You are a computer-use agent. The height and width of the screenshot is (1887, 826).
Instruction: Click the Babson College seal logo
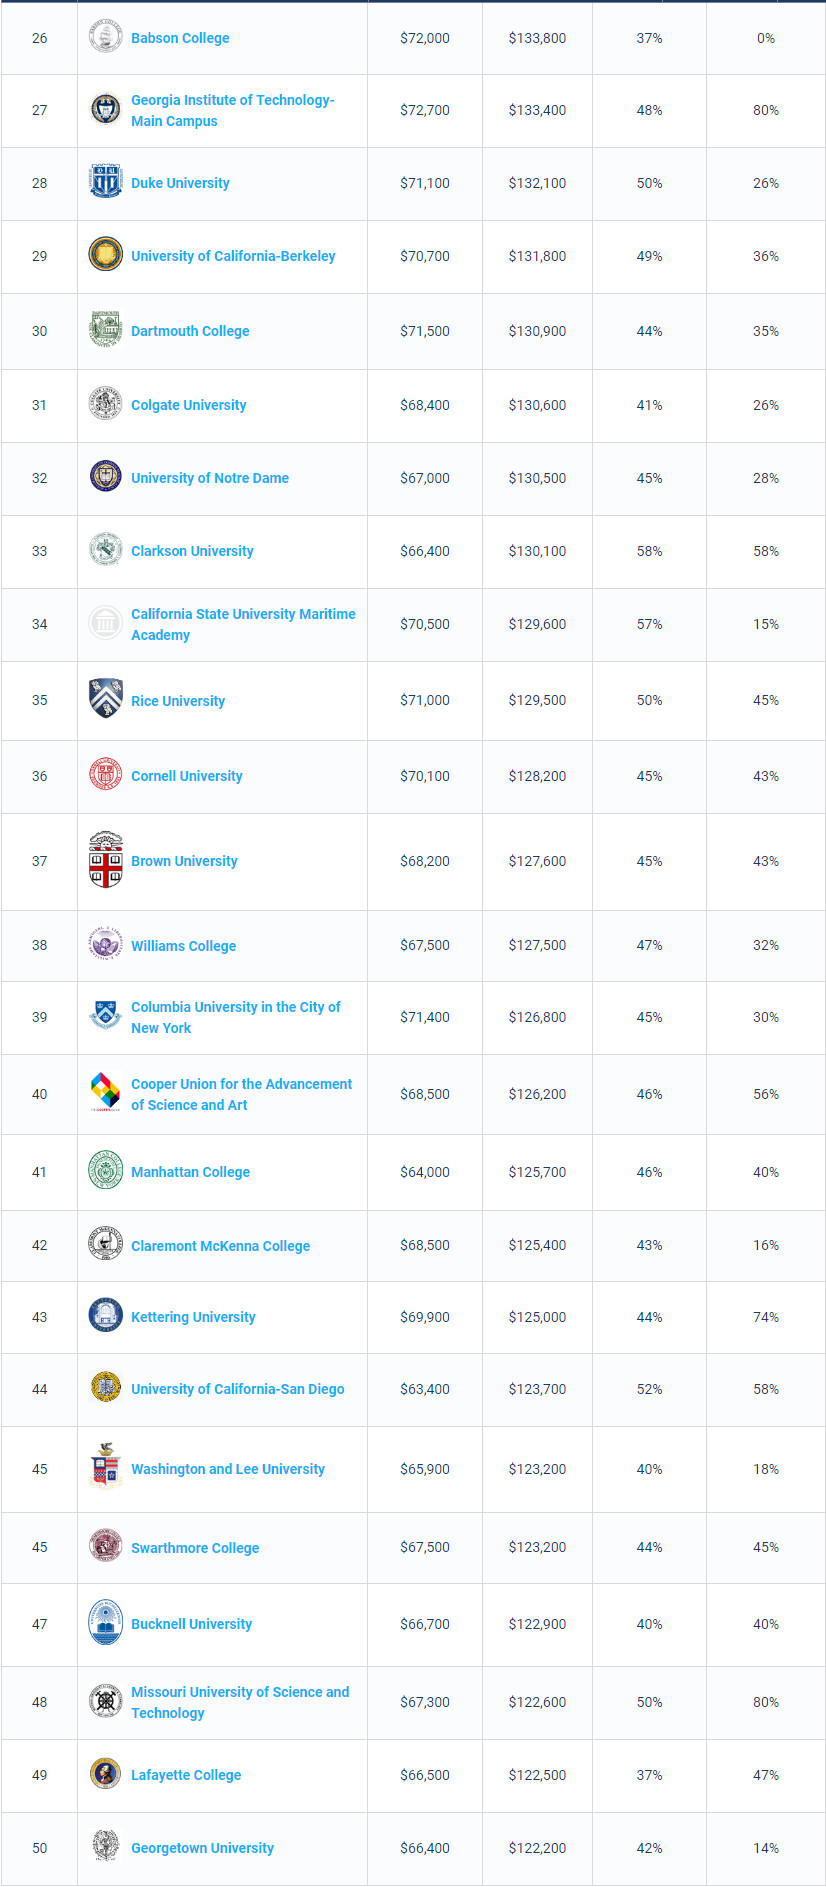[x=106, y=37]
